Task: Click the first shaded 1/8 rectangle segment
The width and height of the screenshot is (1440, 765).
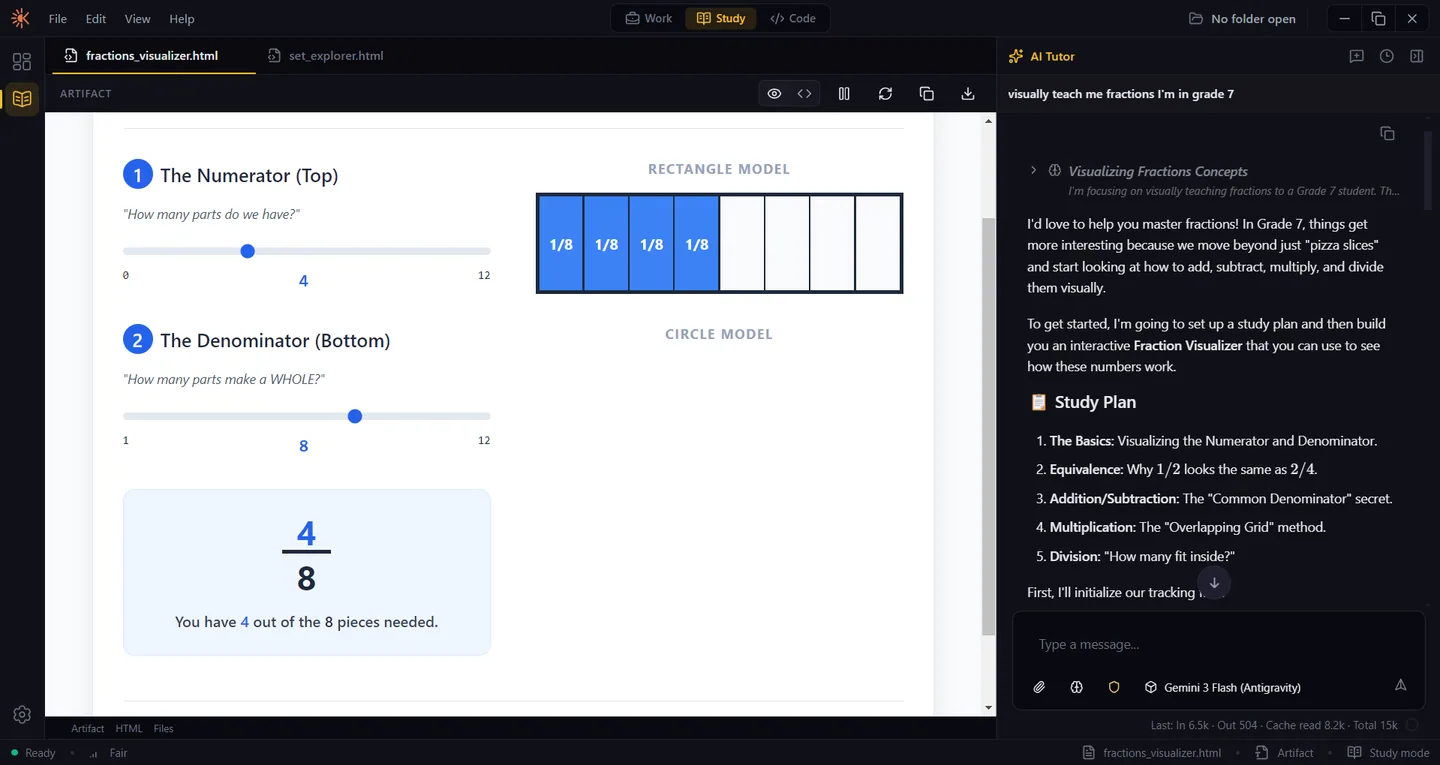Action: (x=561, y=244)
